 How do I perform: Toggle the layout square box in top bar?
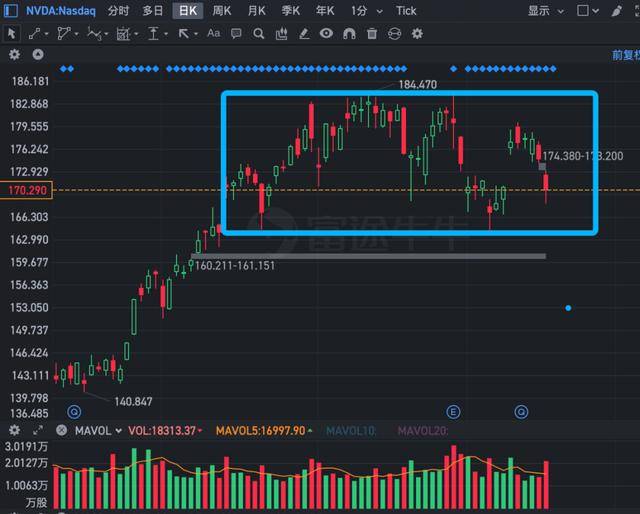(584, 10)
